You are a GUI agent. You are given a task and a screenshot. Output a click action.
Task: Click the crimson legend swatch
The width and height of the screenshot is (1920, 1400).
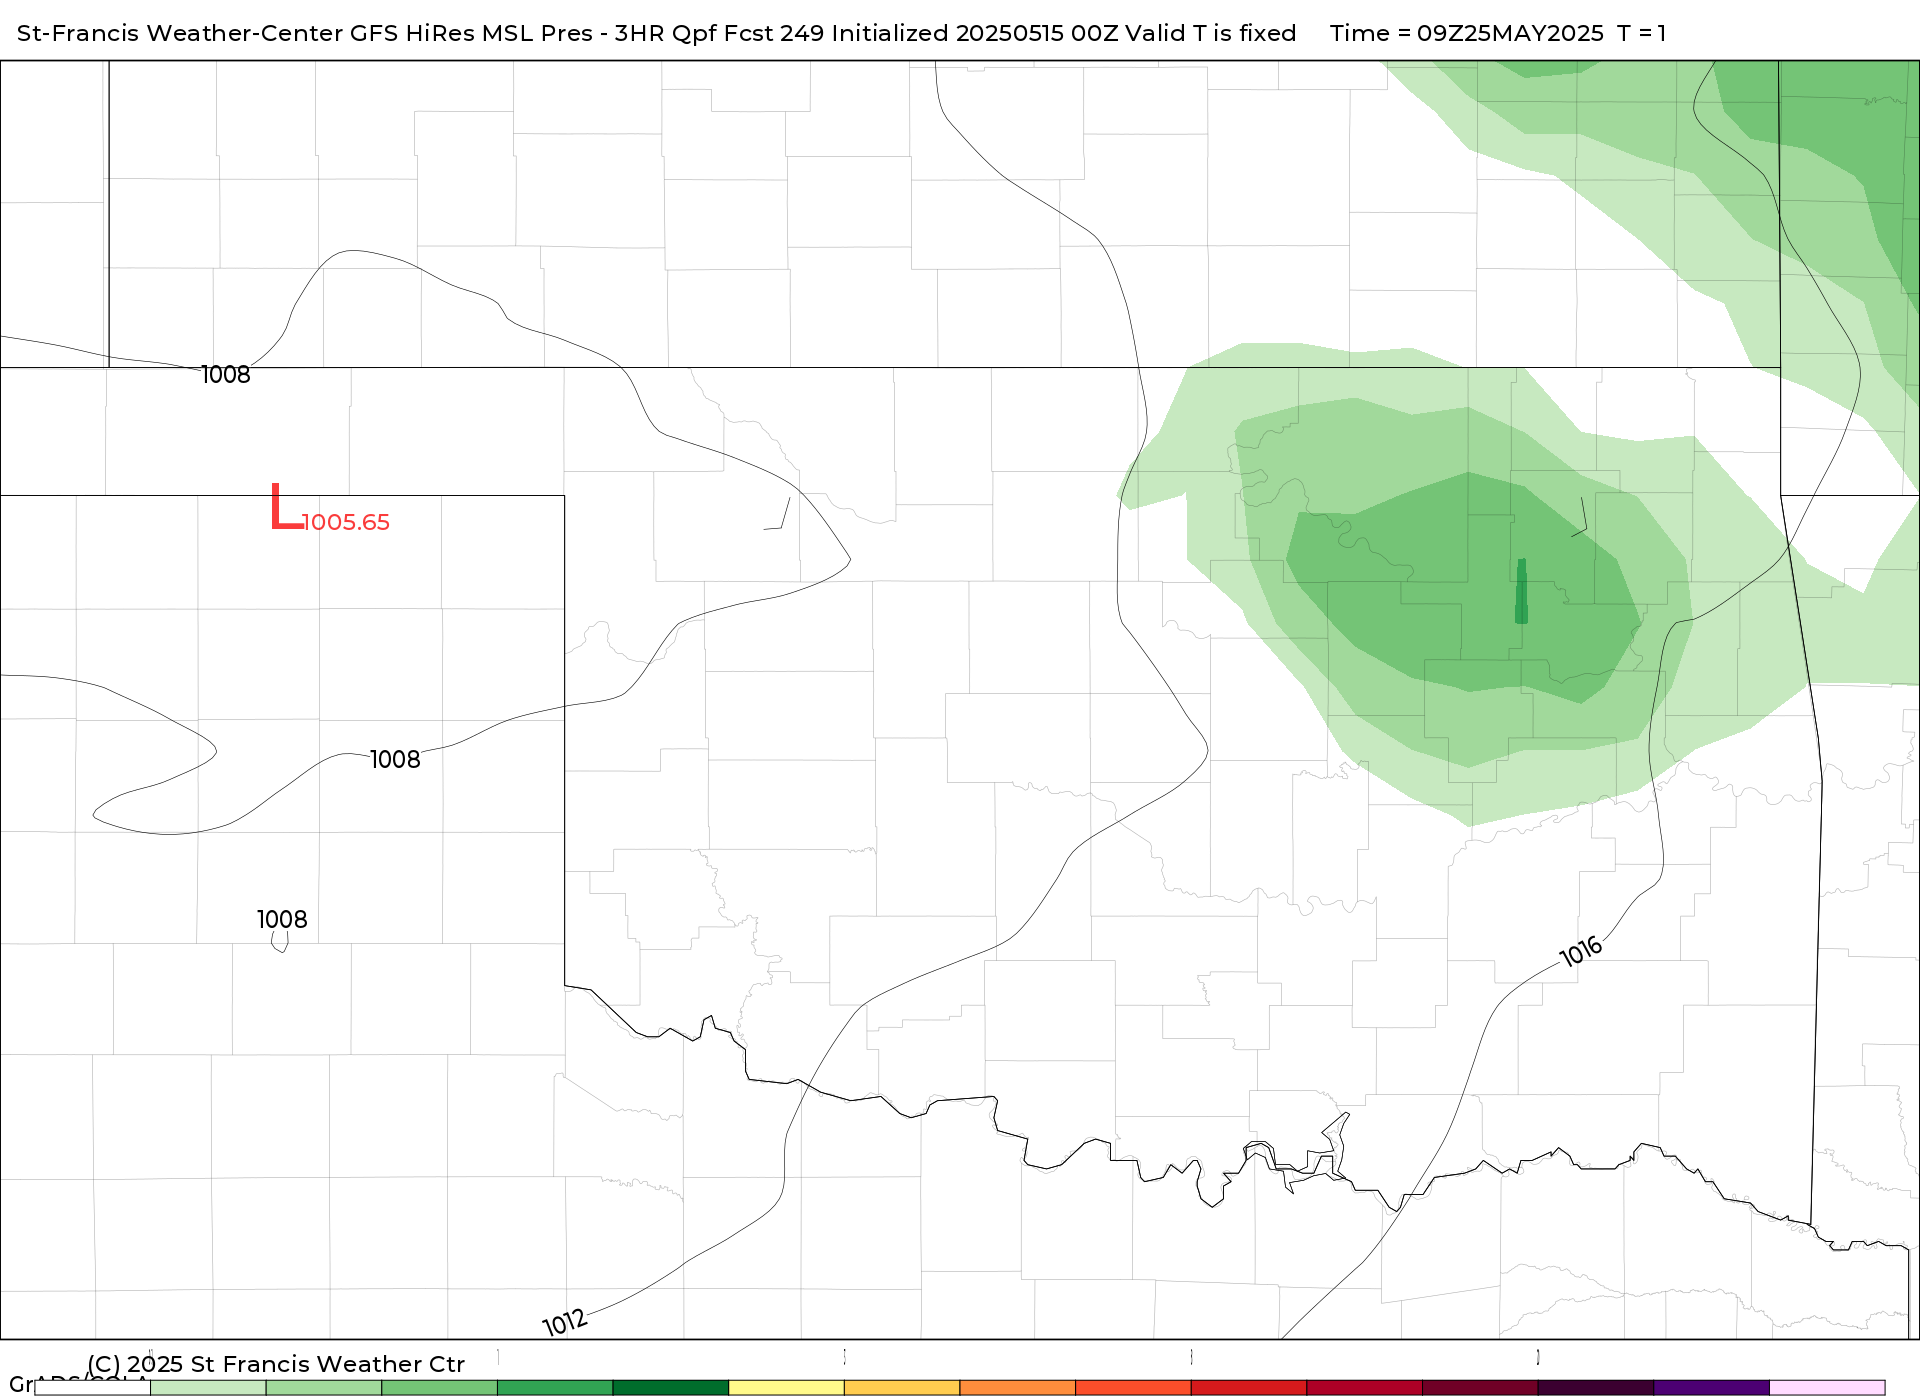(x=1364, y=1388)
